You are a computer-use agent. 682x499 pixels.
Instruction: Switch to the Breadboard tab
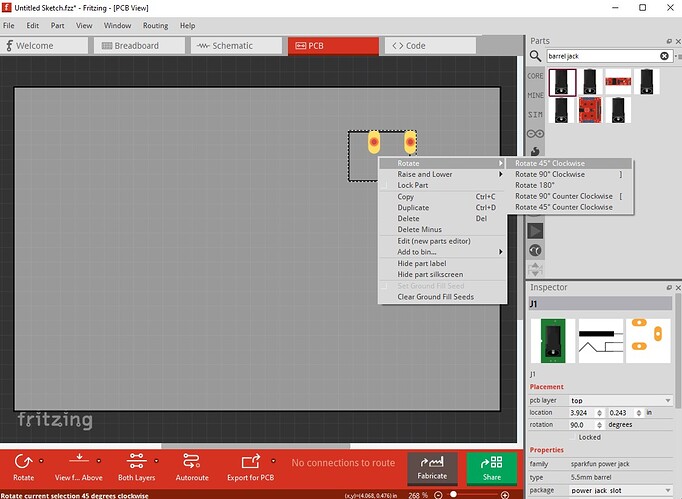coord(139,46)
